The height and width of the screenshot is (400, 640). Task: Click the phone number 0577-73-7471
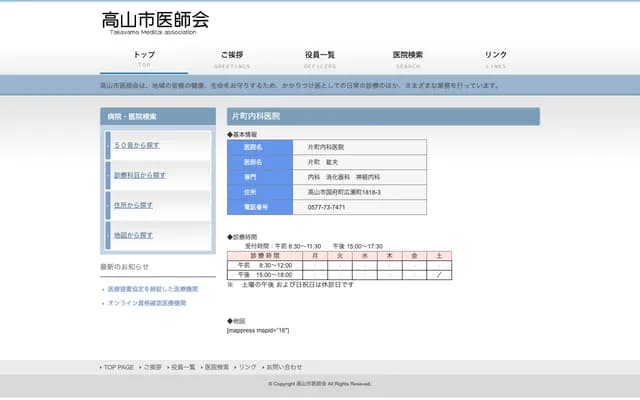(326, 207)
